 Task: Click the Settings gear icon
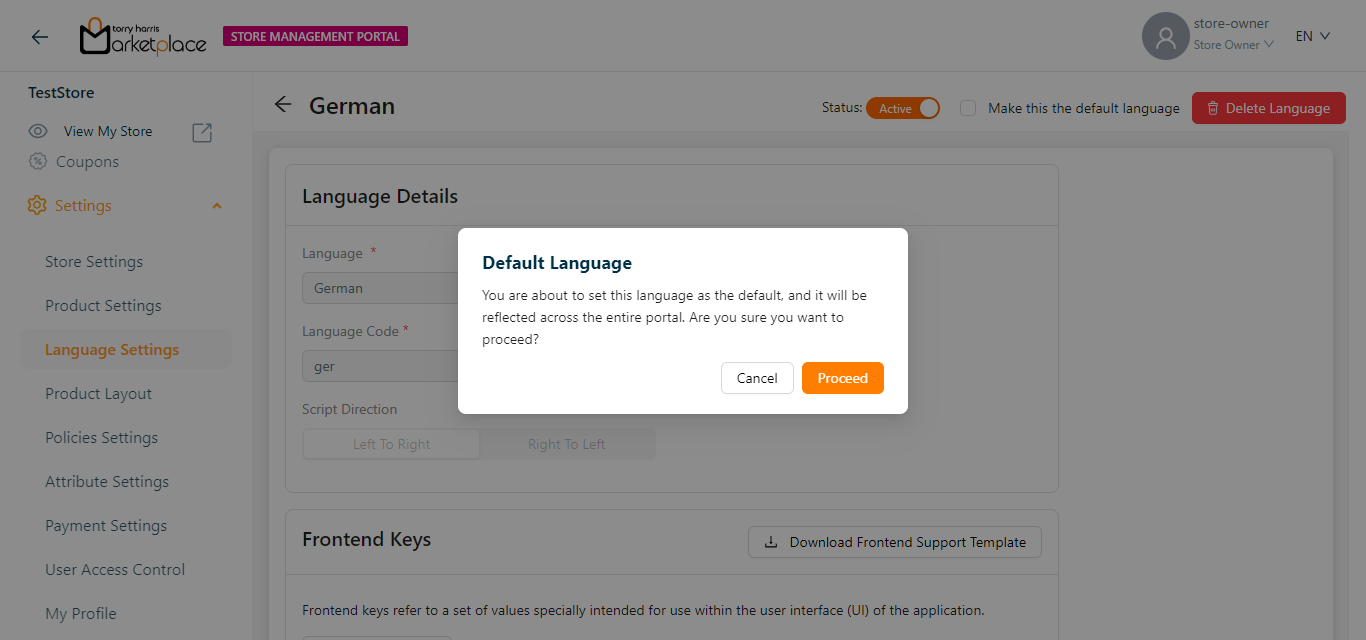pos(37,205)
